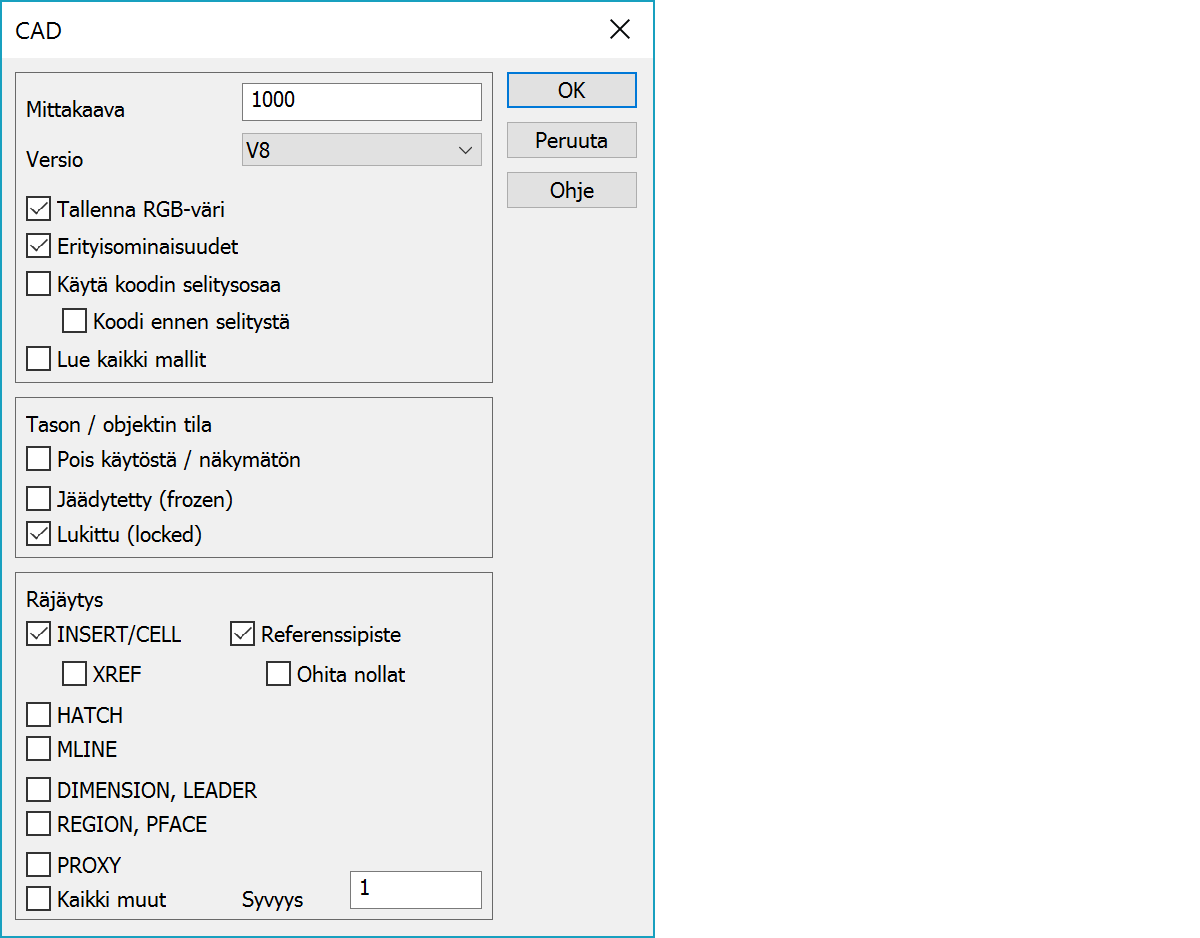The height and width of the screenshot is (938, 1200).
Task: Click the Syvyys depth input field
Action: click(415, 889)
